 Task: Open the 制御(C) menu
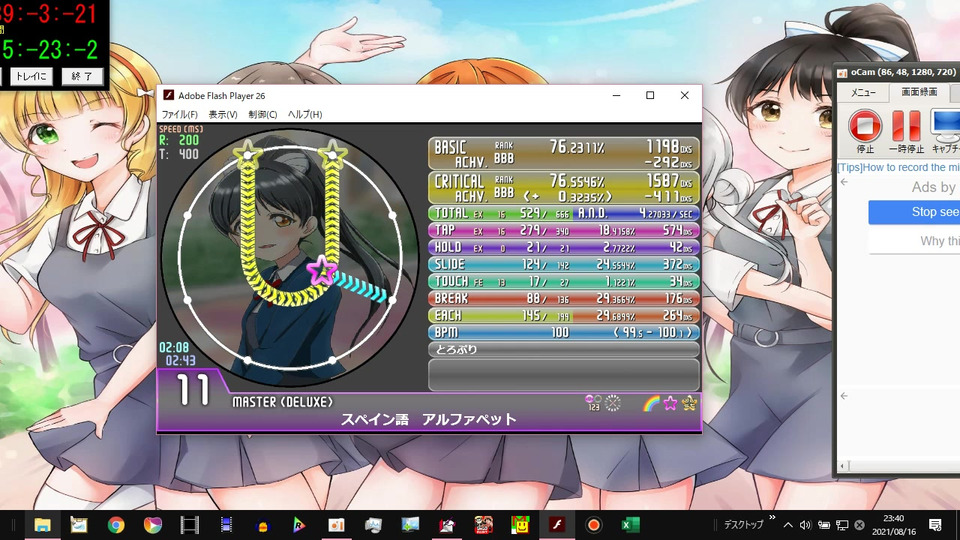263,114
